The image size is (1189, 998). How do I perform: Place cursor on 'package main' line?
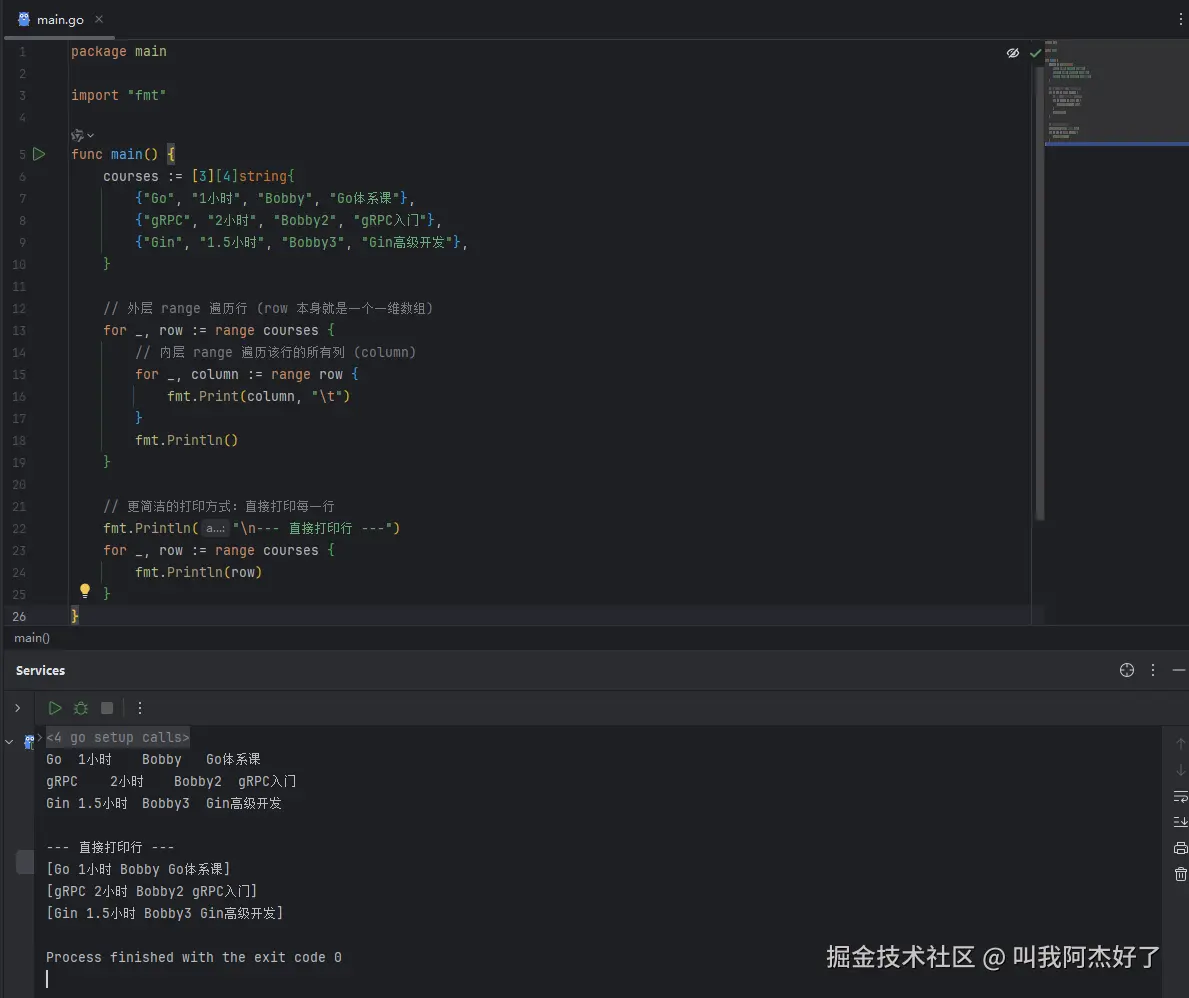pyautogui.click(x=118, y=52)
